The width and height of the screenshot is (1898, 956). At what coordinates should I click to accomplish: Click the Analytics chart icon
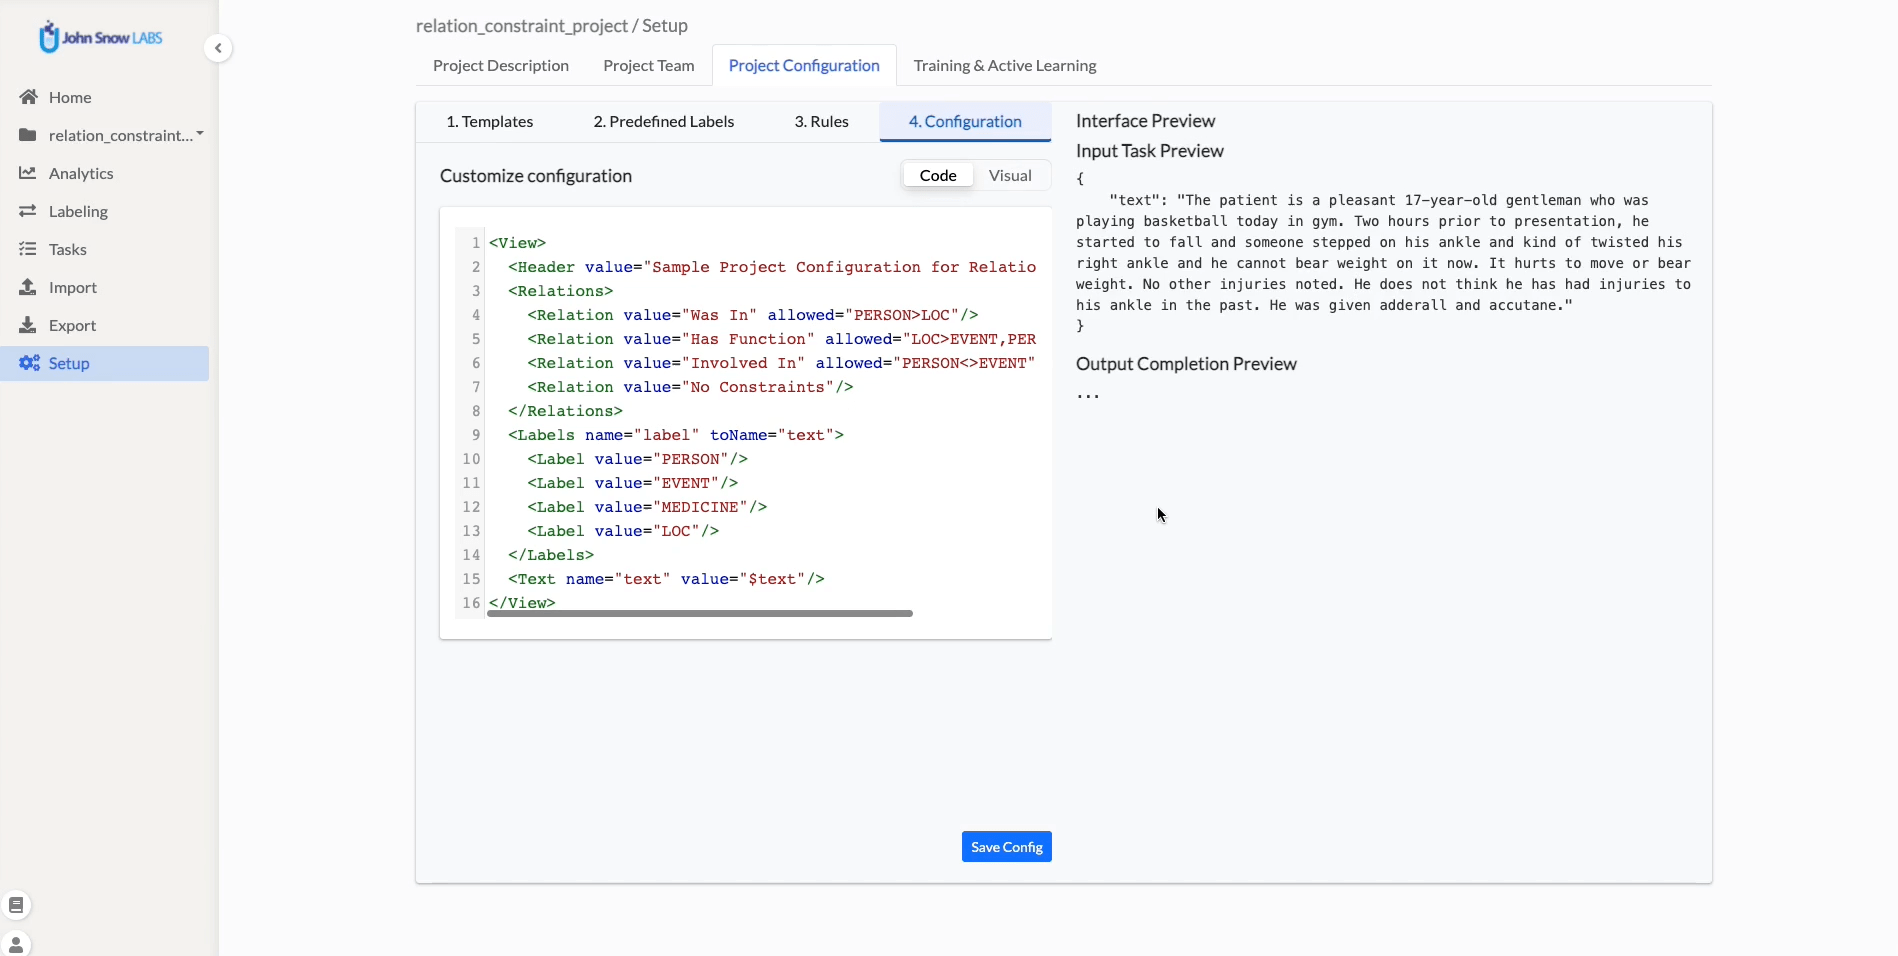point(28,173)
